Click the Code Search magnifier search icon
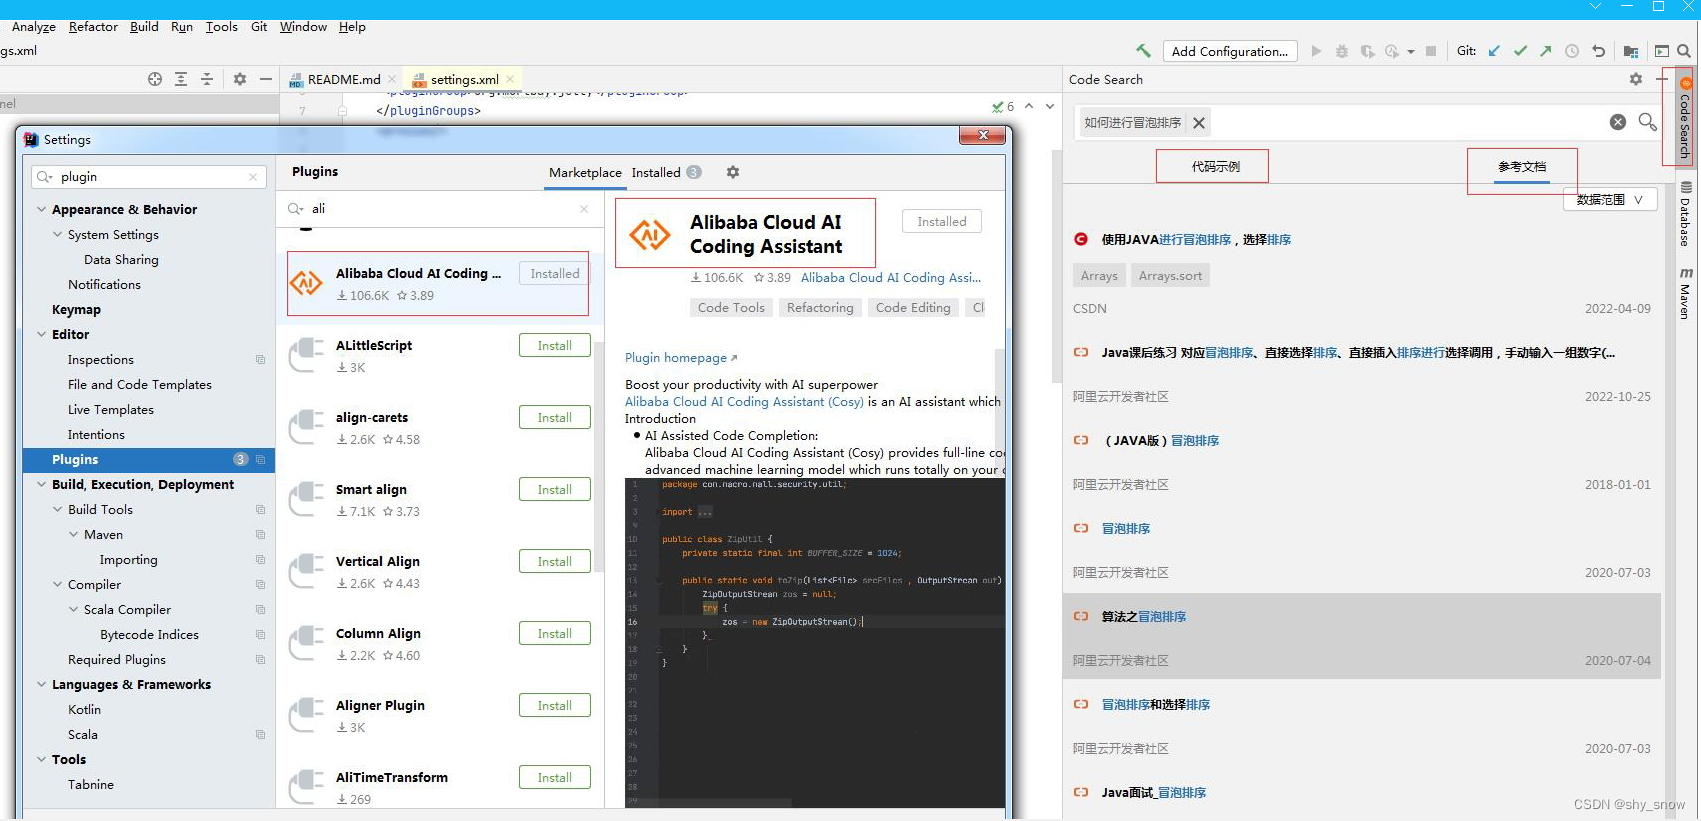Screen dimensions: 1701x821 point(1647,122)
